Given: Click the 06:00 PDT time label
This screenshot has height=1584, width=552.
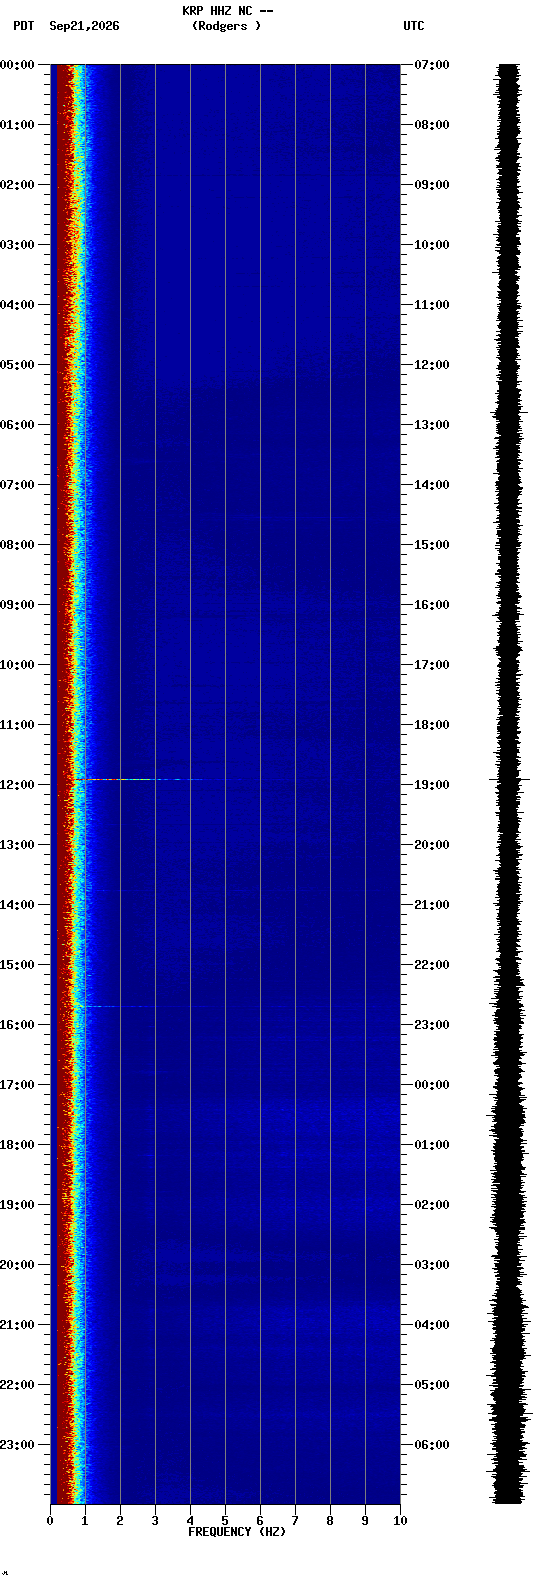Looking at the screenshot, I should point(17,425).
